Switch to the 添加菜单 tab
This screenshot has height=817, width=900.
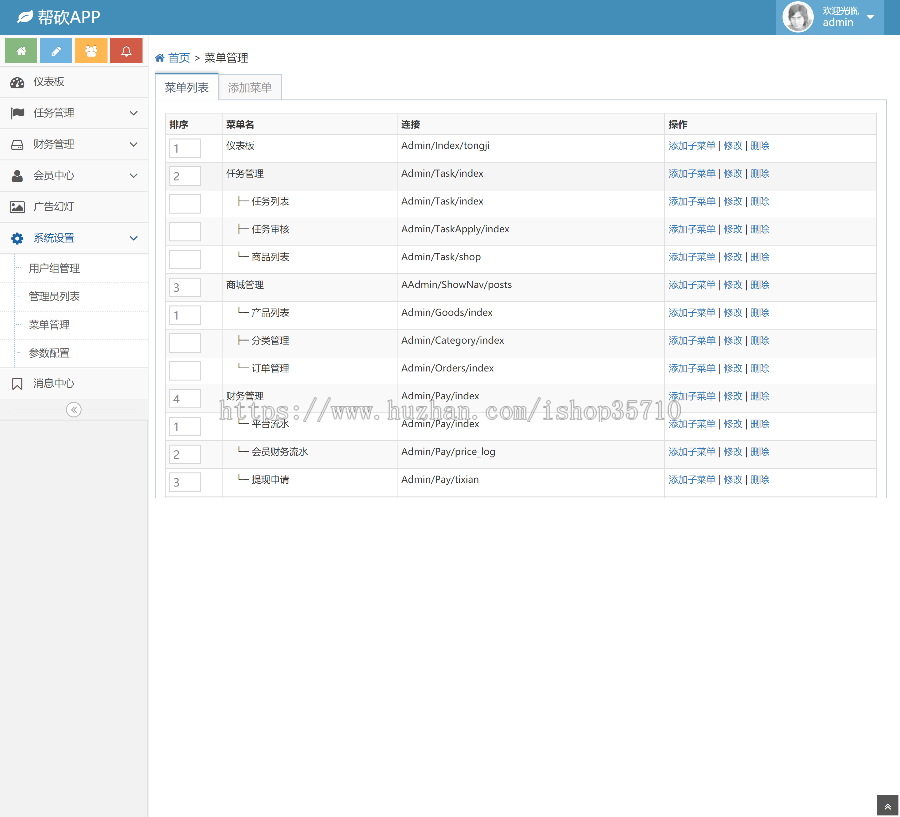(x=250, y=88)
